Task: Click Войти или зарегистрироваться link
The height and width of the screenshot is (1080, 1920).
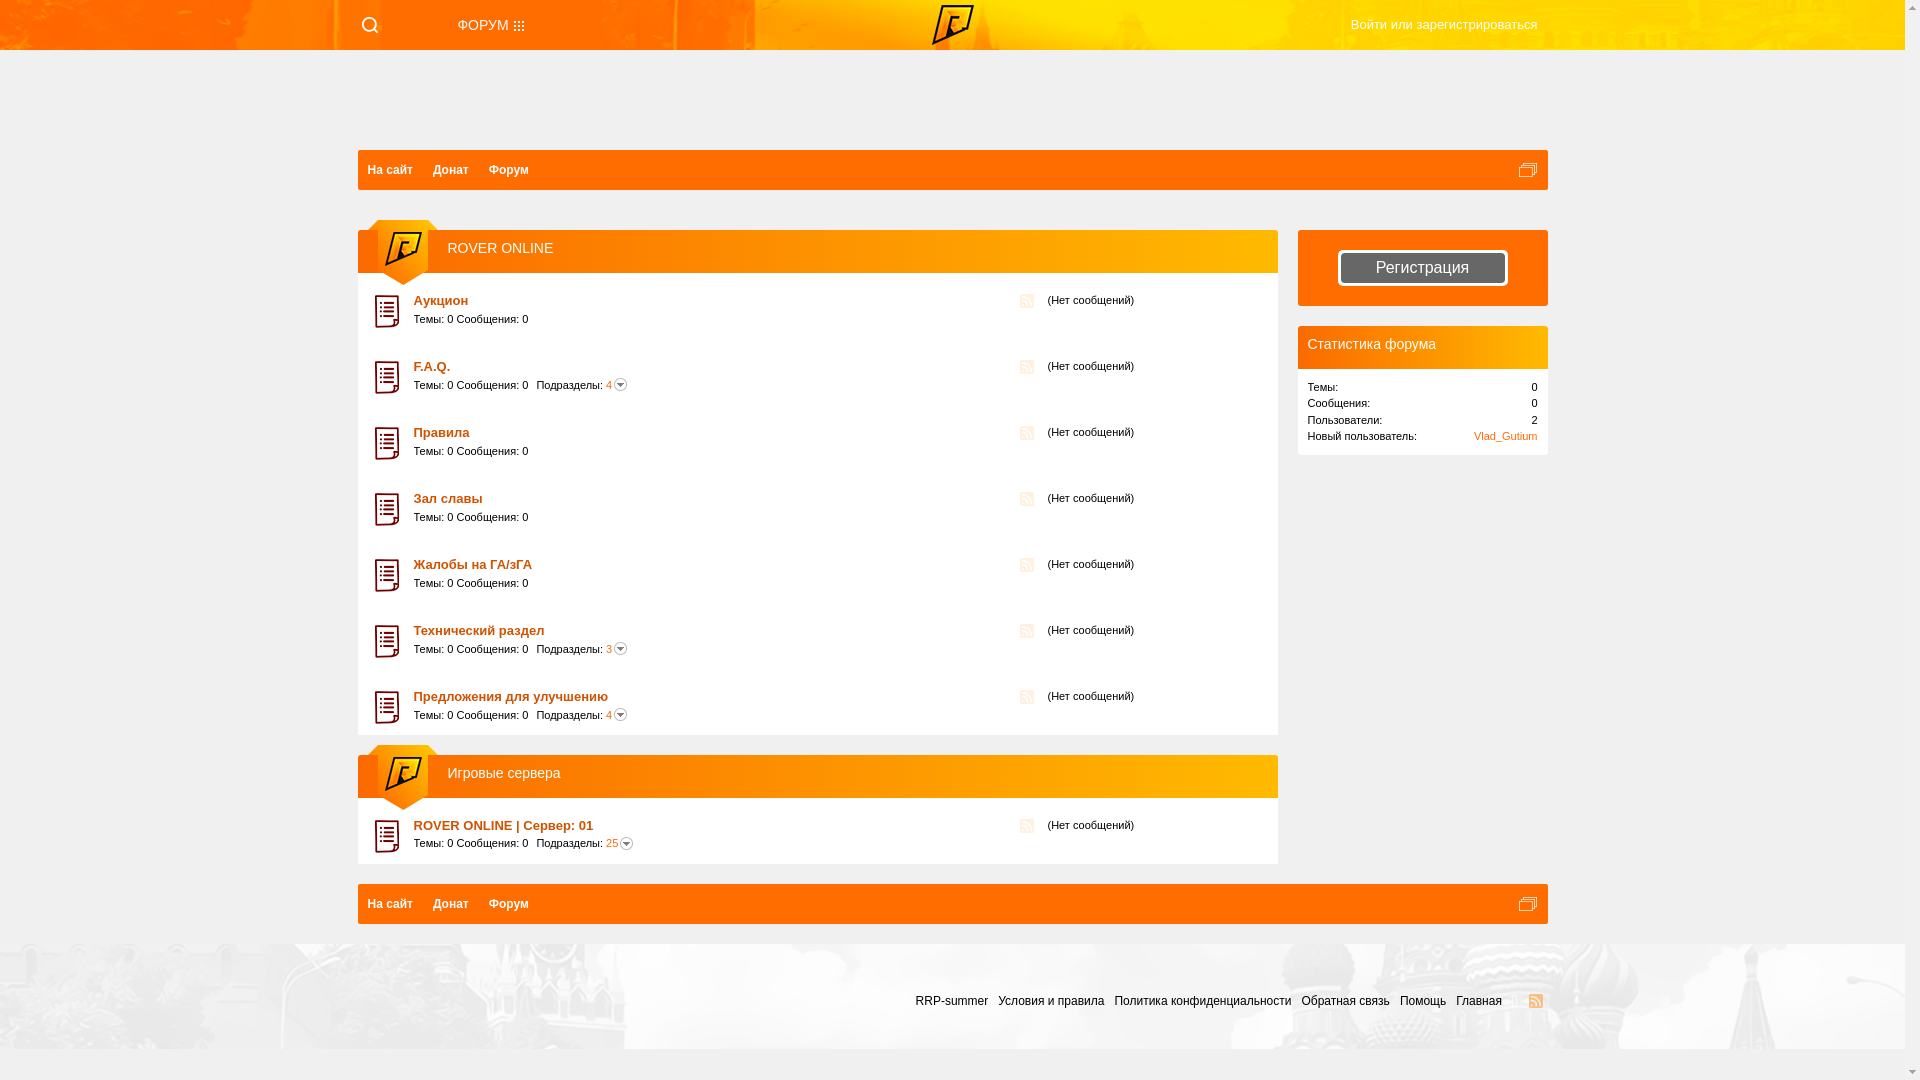Action: tap(1443, 25)
